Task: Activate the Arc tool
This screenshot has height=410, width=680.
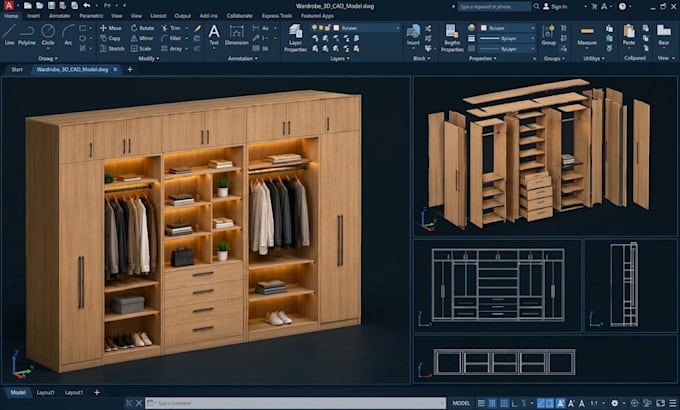Action: [68, 35]
